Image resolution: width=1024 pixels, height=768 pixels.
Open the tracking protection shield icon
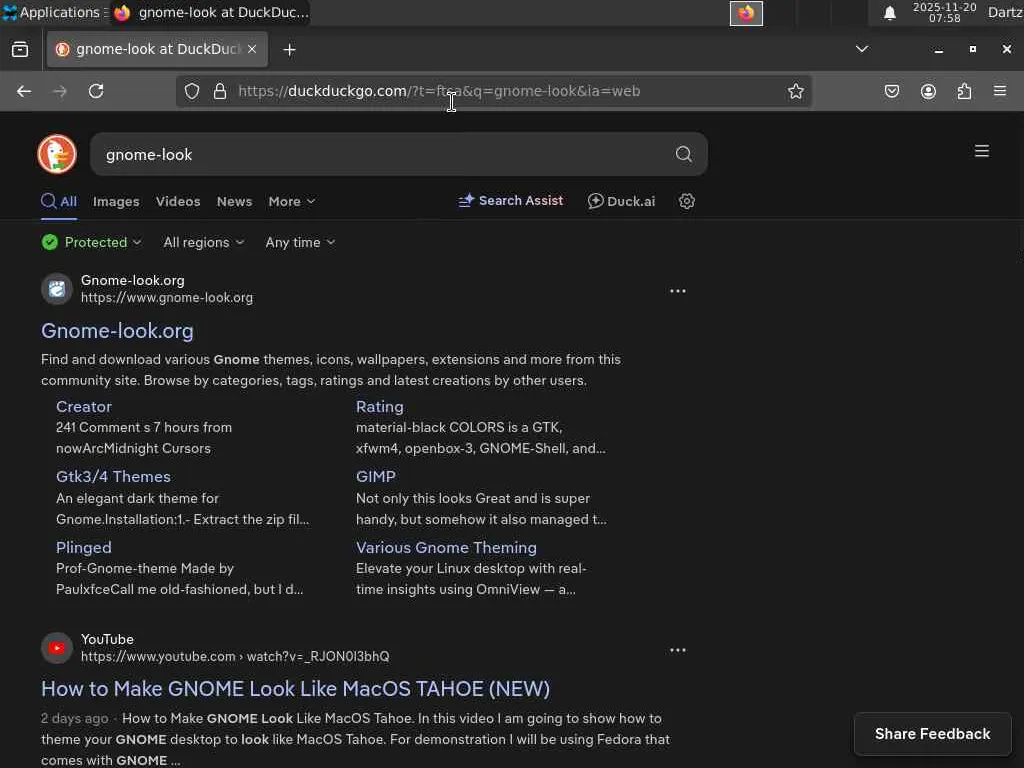192,91
